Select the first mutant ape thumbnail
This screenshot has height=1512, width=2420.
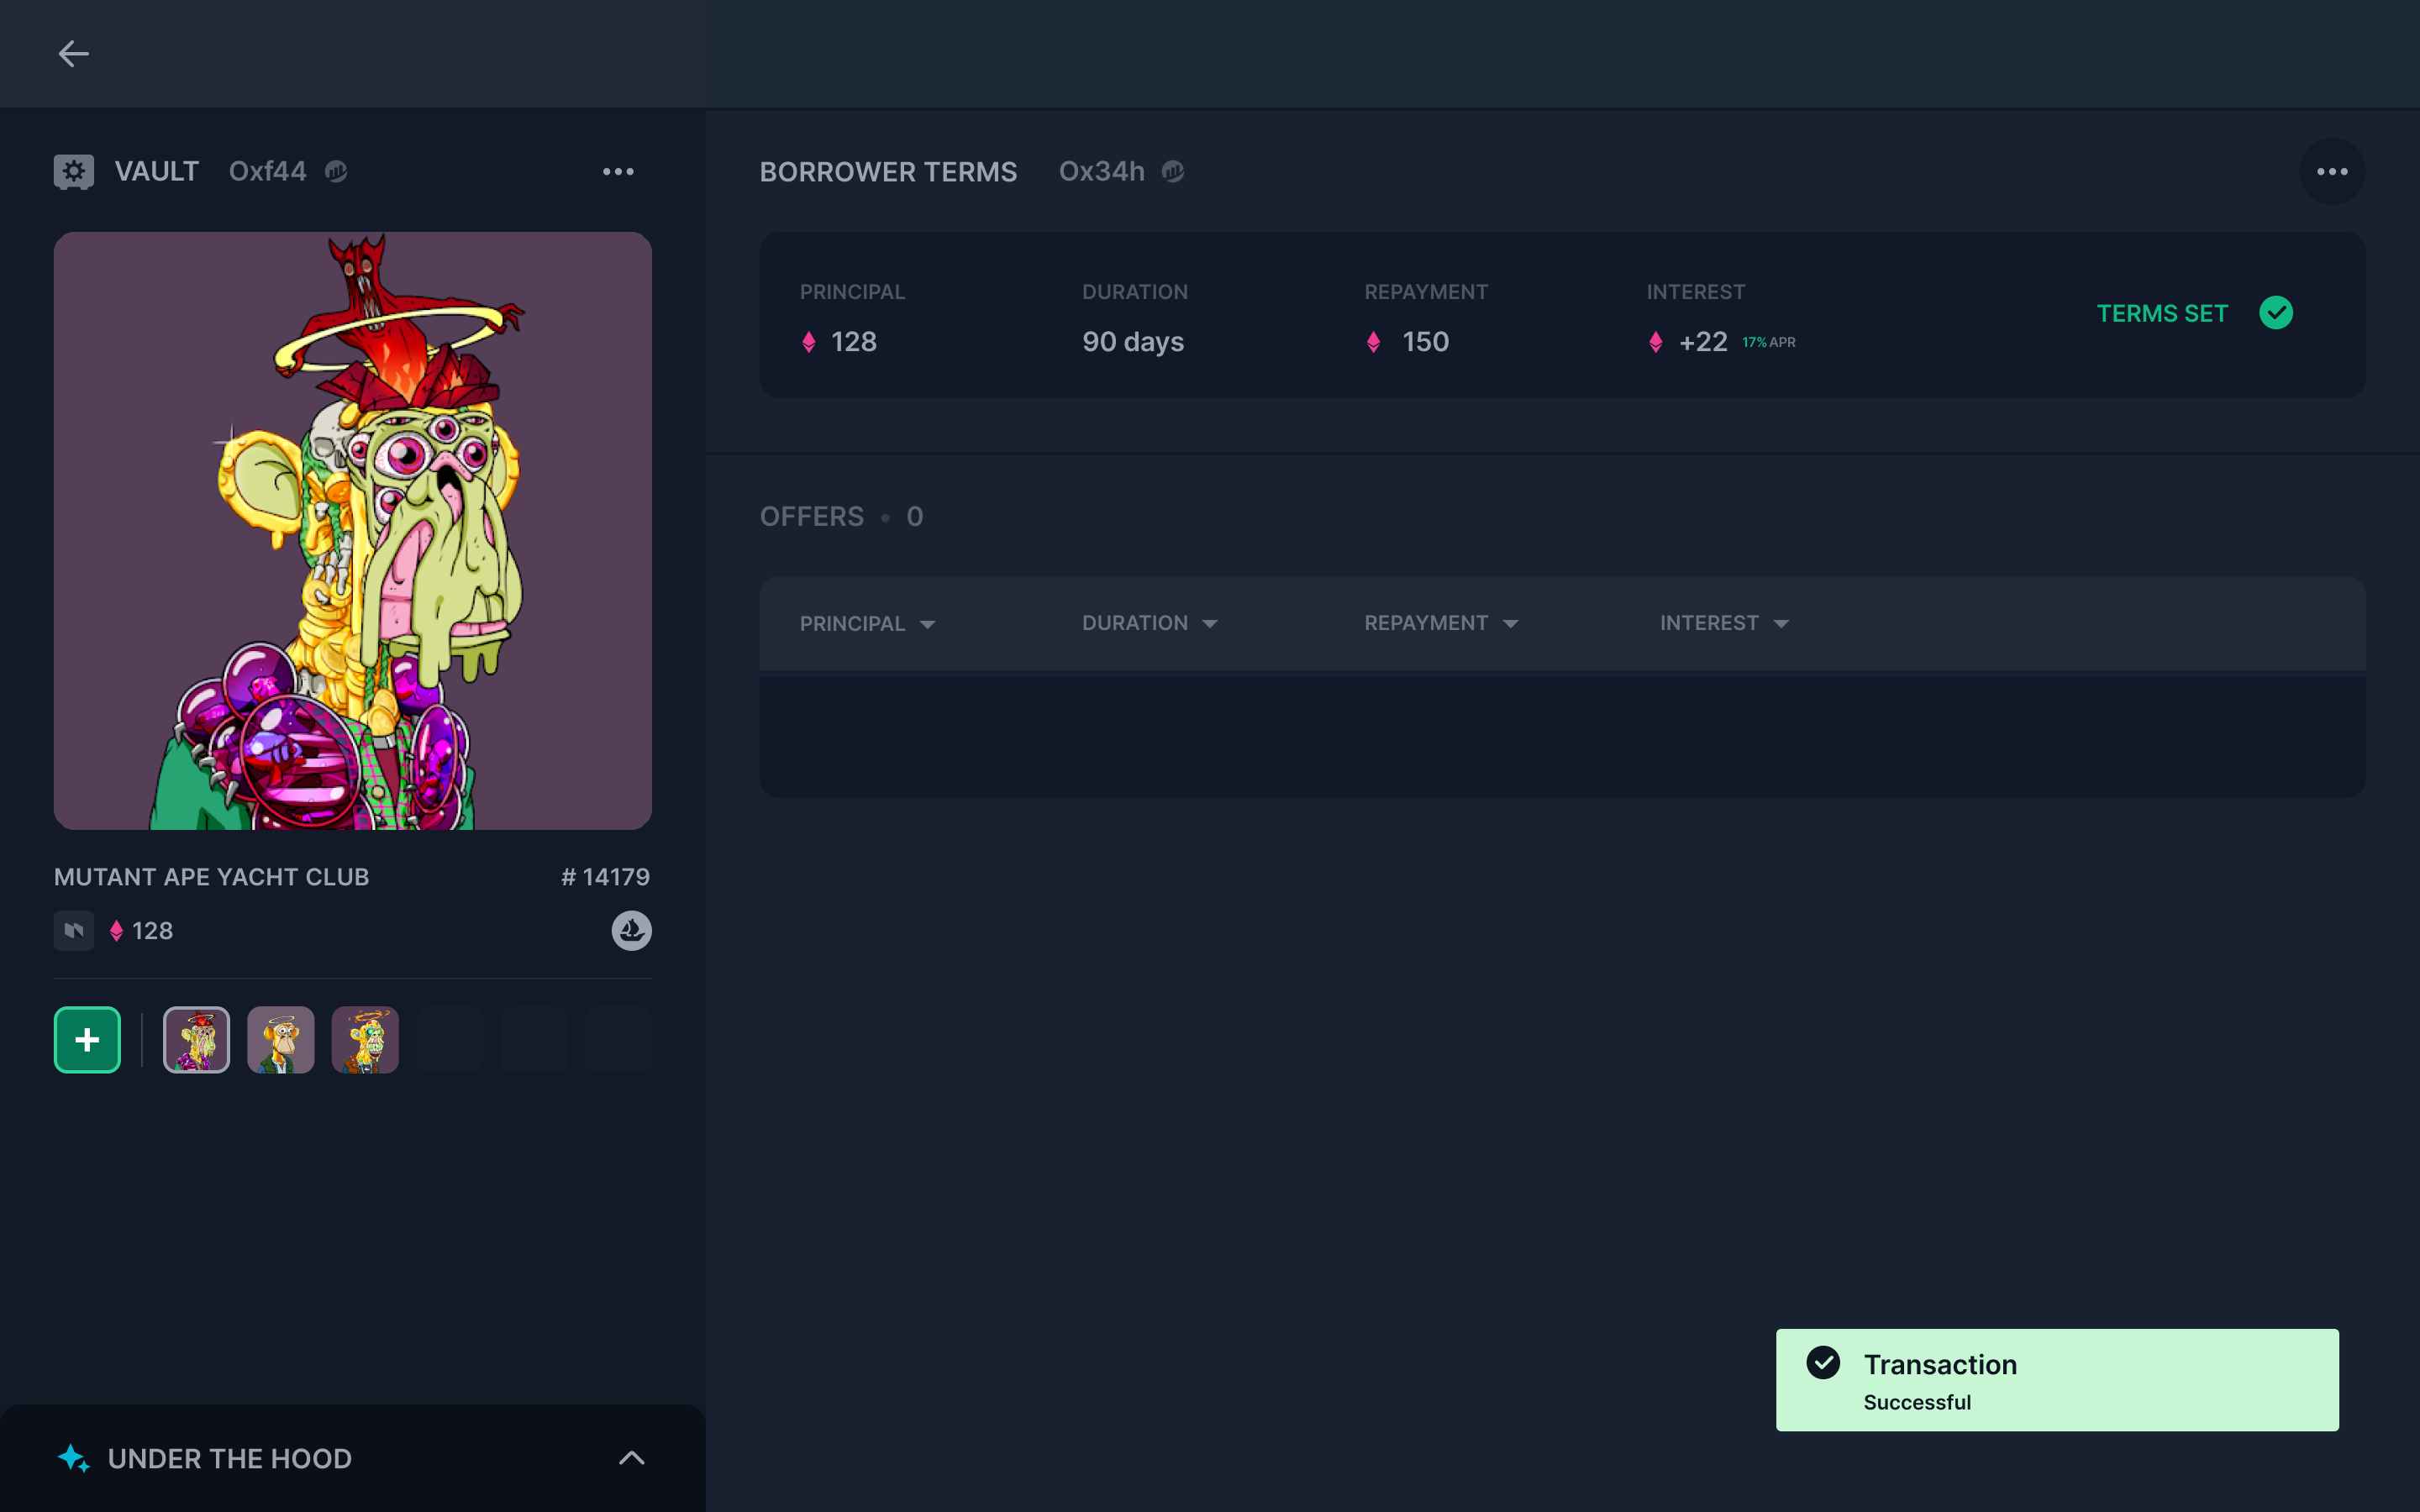[196, 1040]
